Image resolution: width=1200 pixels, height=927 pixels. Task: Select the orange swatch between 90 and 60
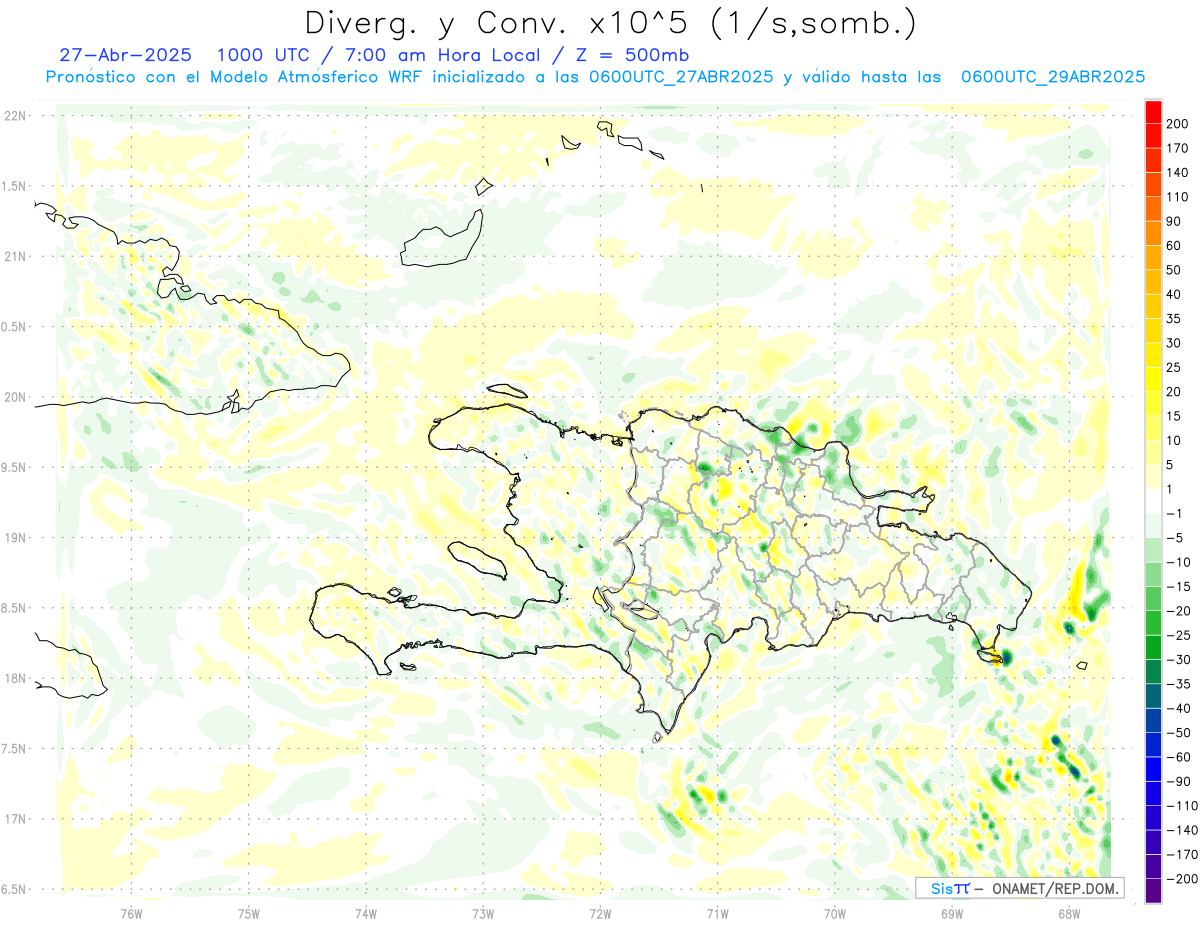click(1153, 232)
